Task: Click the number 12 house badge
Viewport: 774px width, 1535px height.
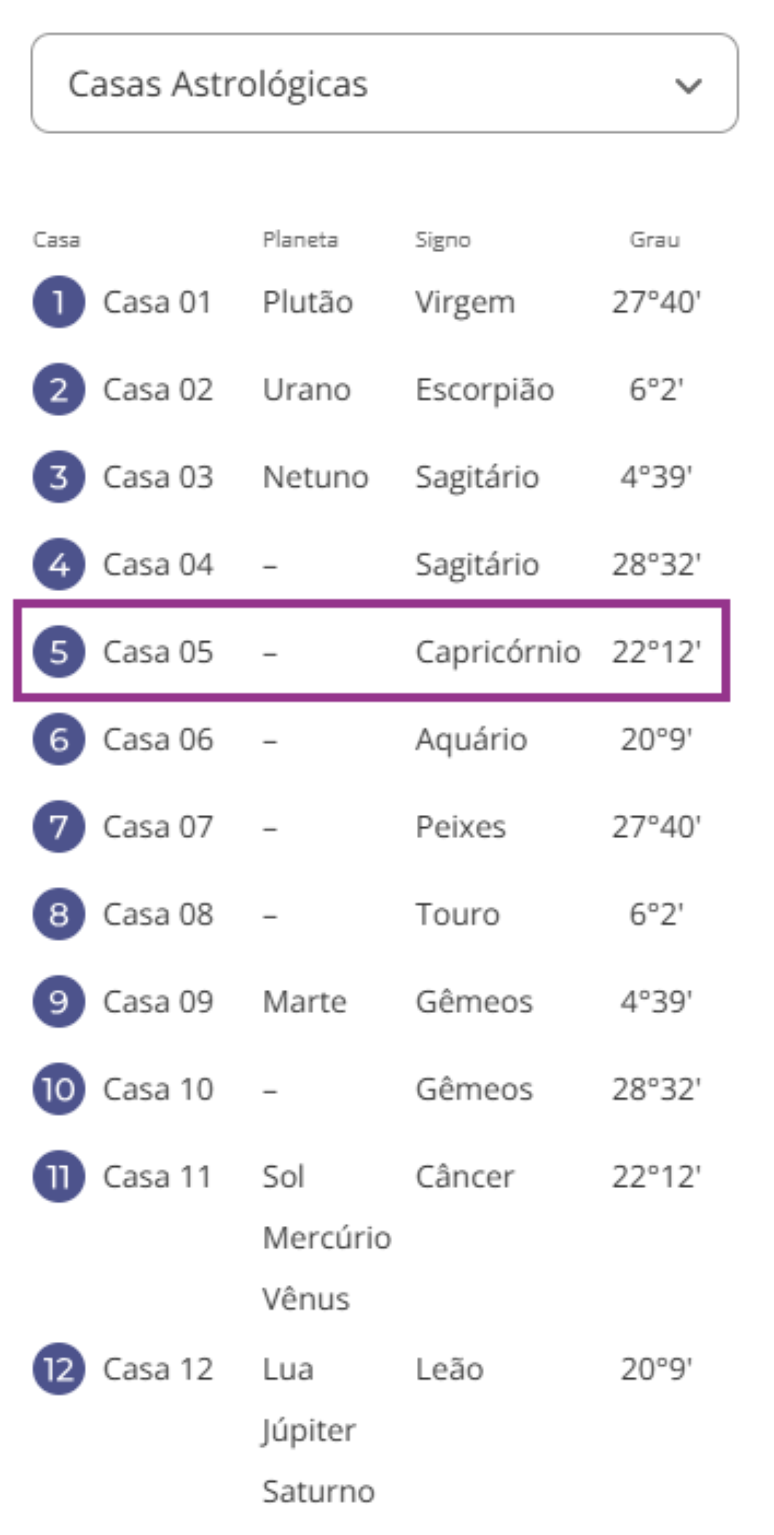Action: pos(58,1369)
